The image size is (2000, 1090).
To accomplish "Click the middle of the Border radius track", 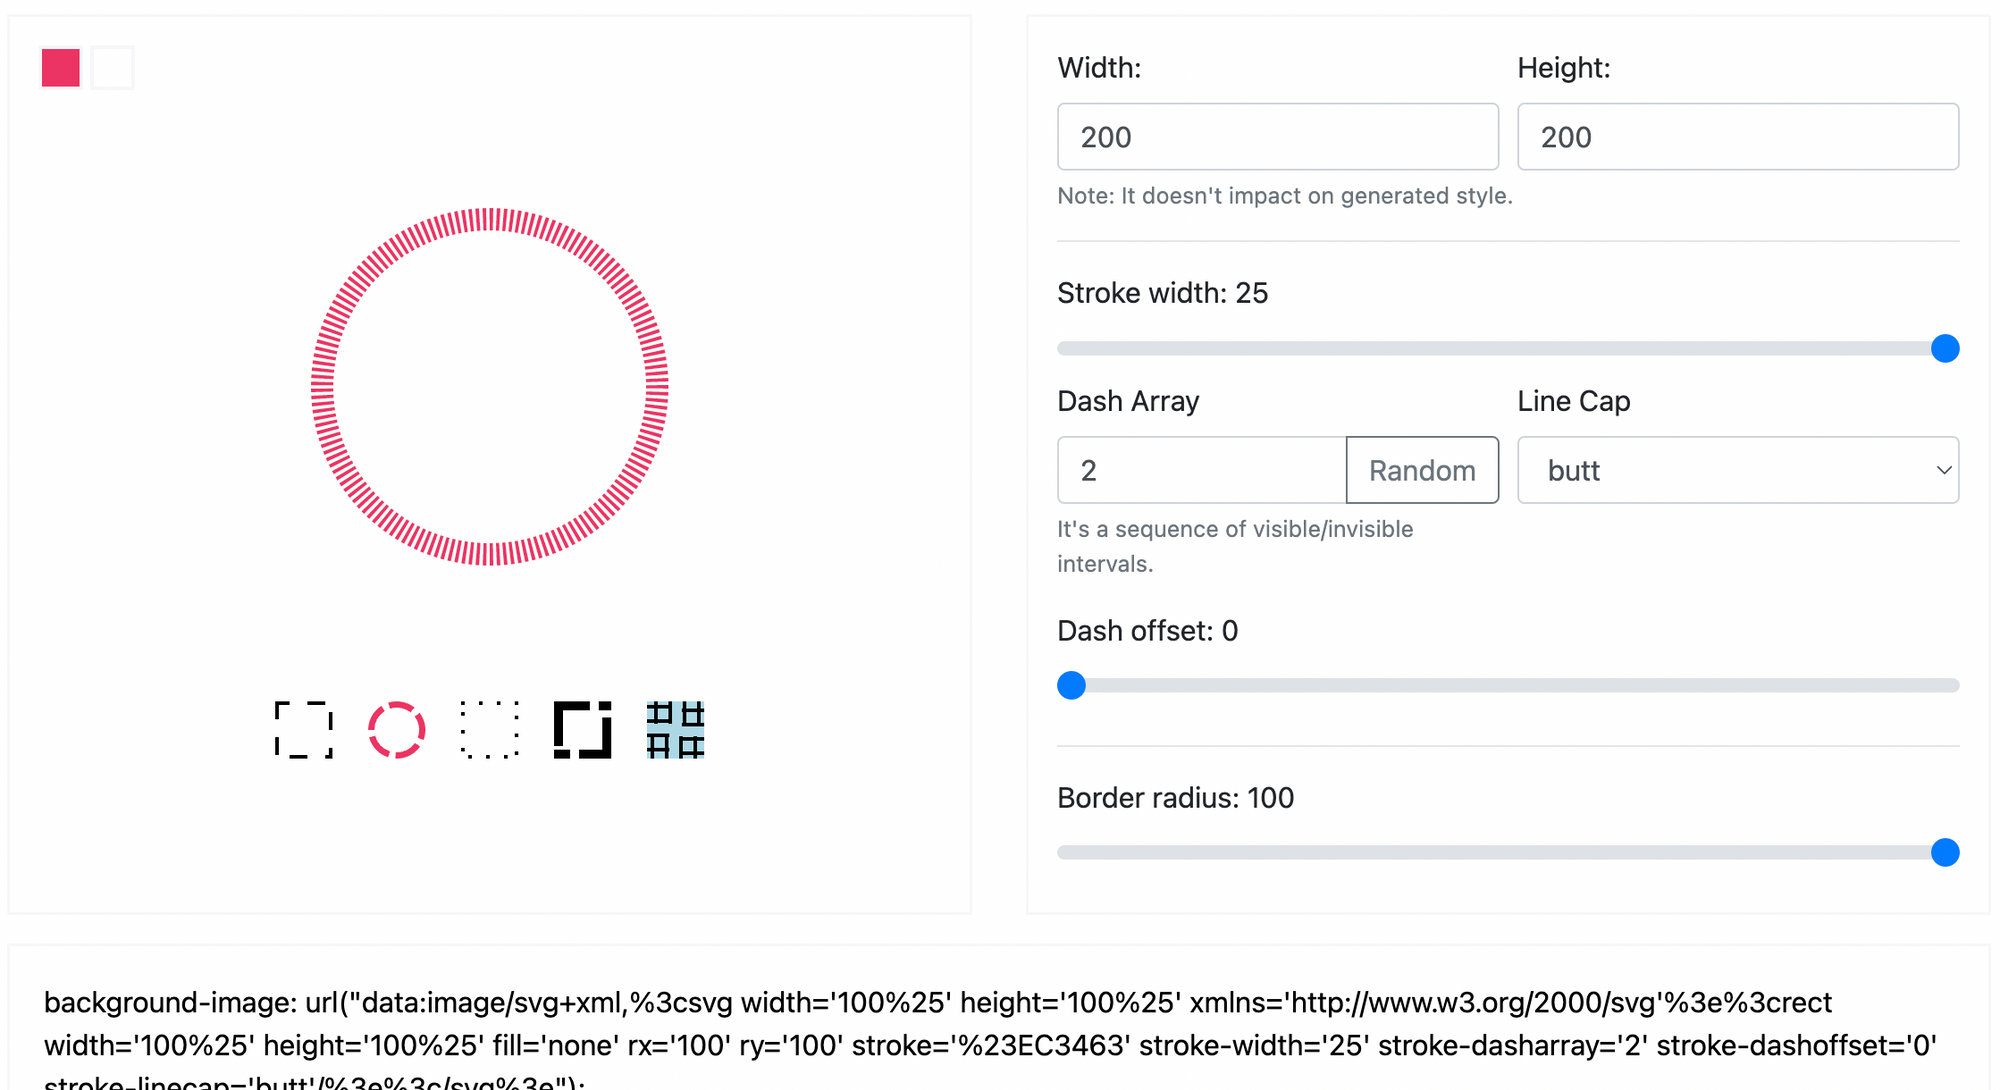I will [x=1508, y=852].
